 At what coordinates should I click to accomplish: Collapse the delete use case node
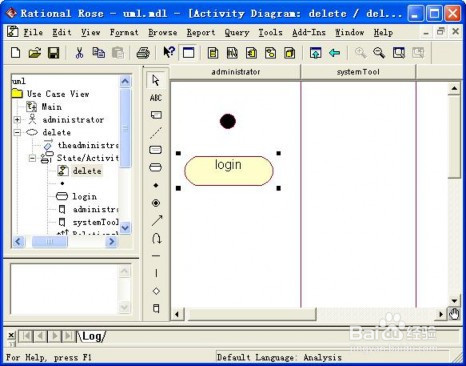(x=17, y=132)
